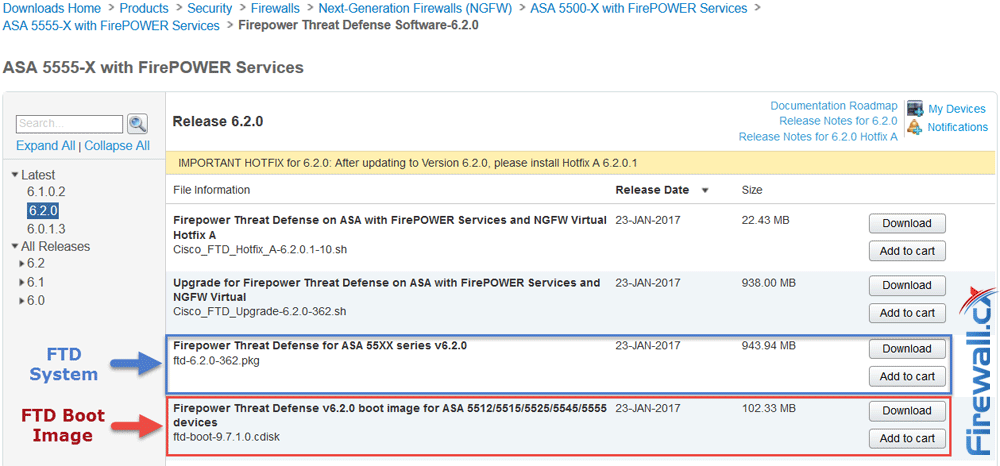
Task: Click the 102.33 MB size value
Action: click(x=769, y=407)
